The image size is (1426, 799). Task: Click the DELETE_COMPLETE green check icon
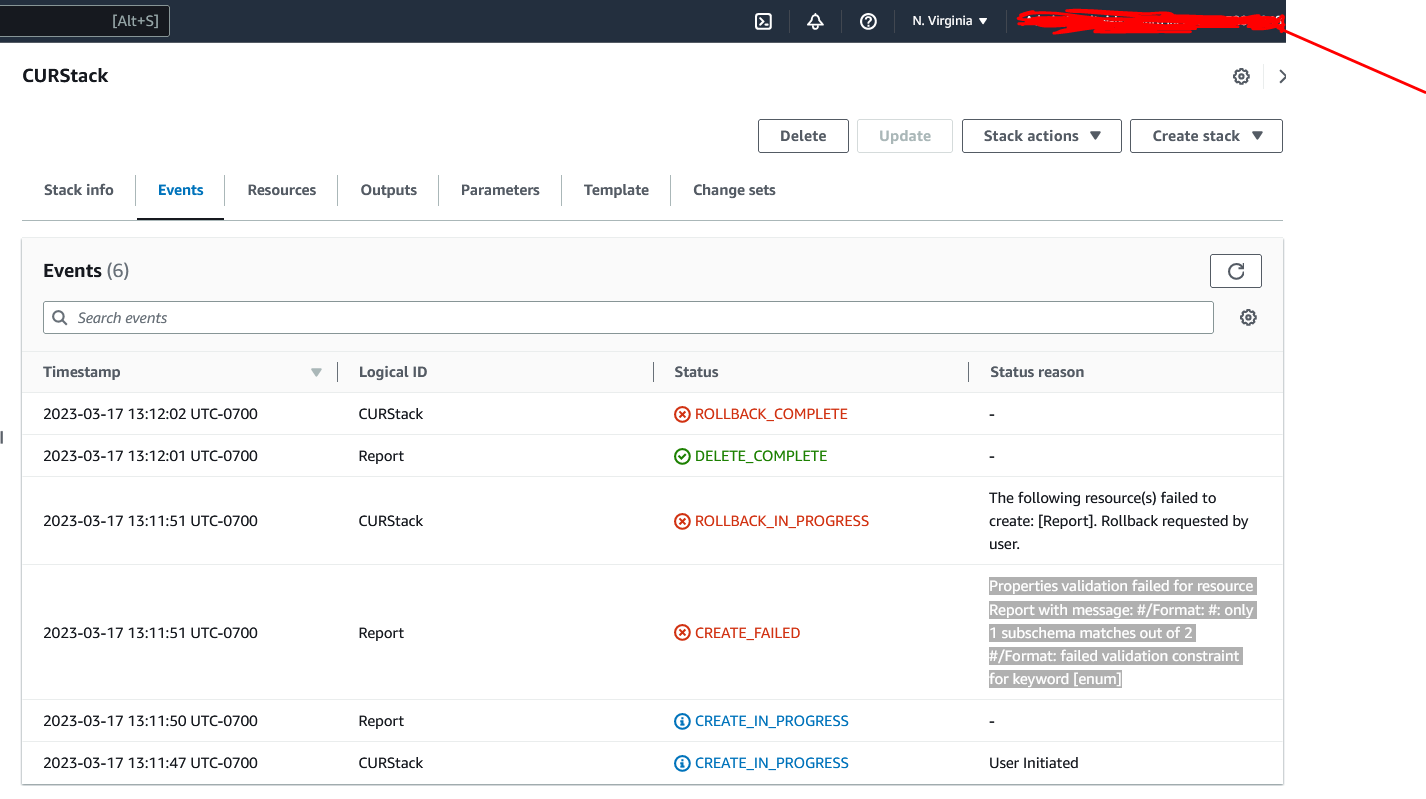pyautogui.click(x=682, y=455)
